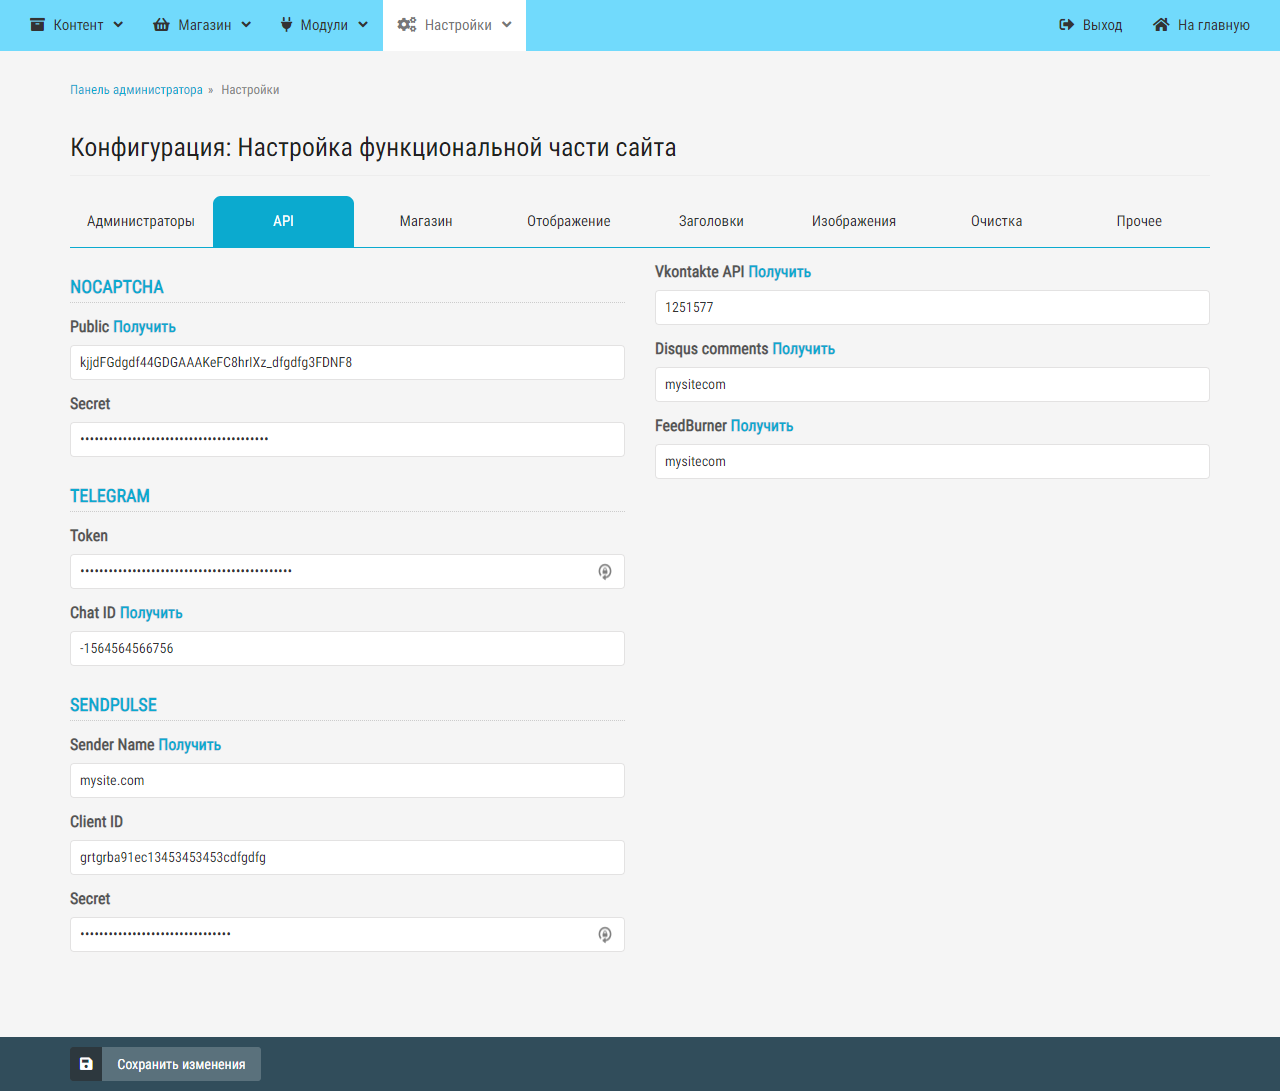1280x1091 pixels.
Task: Open the Контент menu
Action: click(77, 25)
